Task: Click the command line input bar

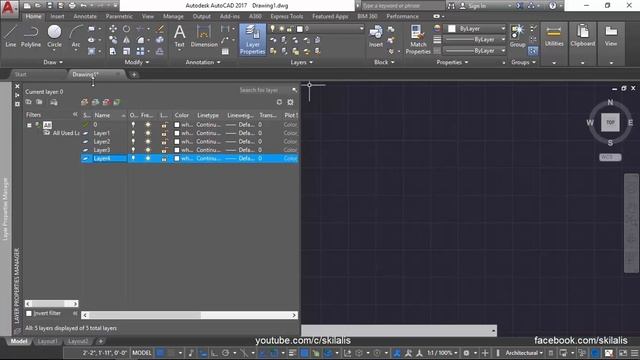Action: 399,330
